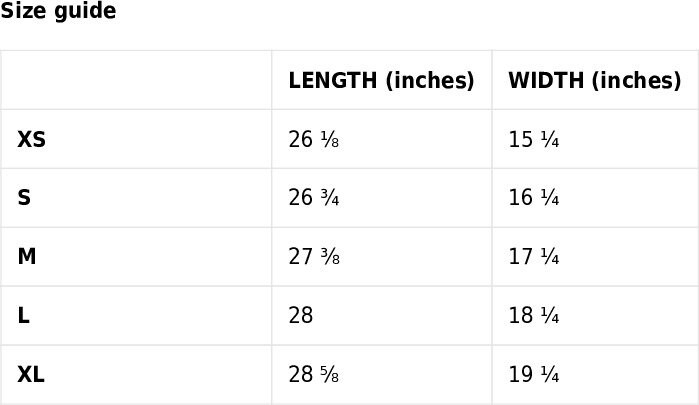Select the 27 ⅜ length value

(314, 256)
